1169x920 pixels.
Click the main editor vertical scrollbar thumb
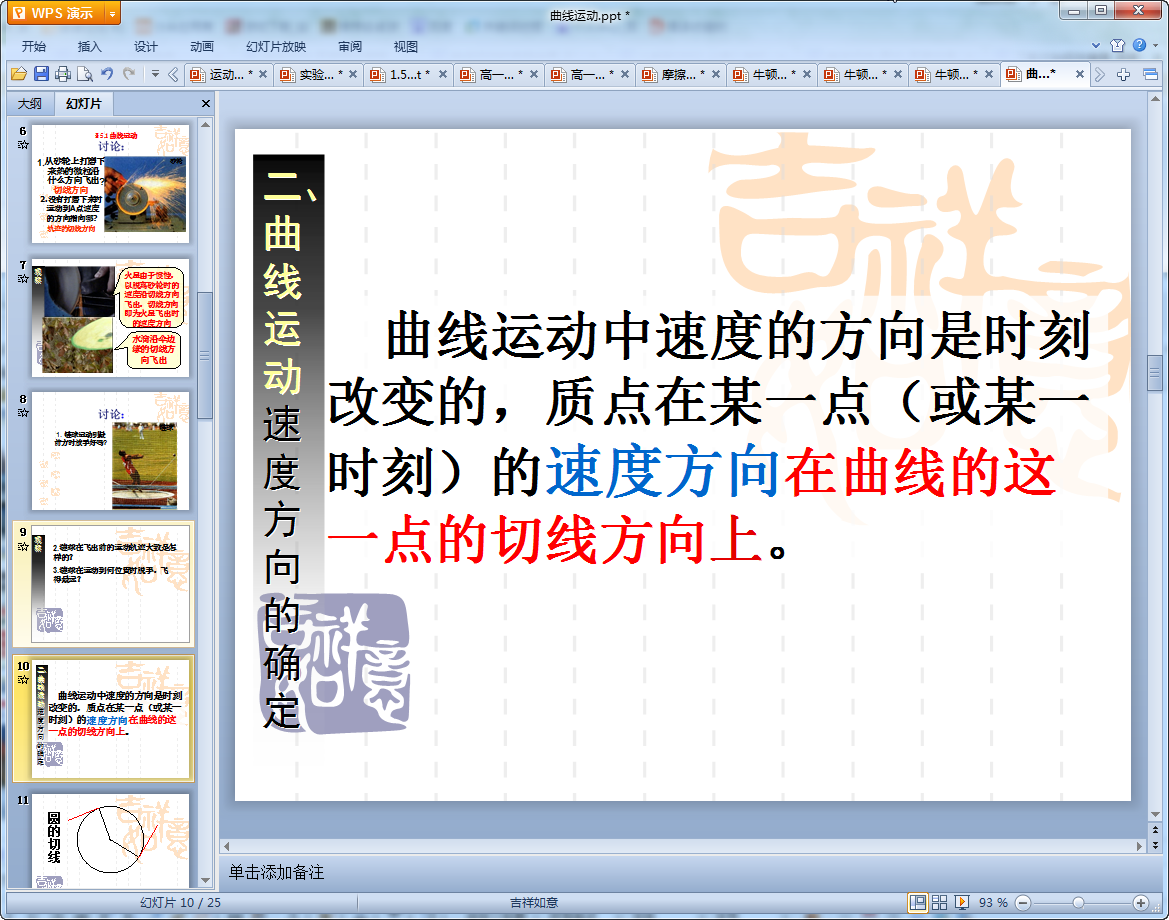tap(1155, 374)
